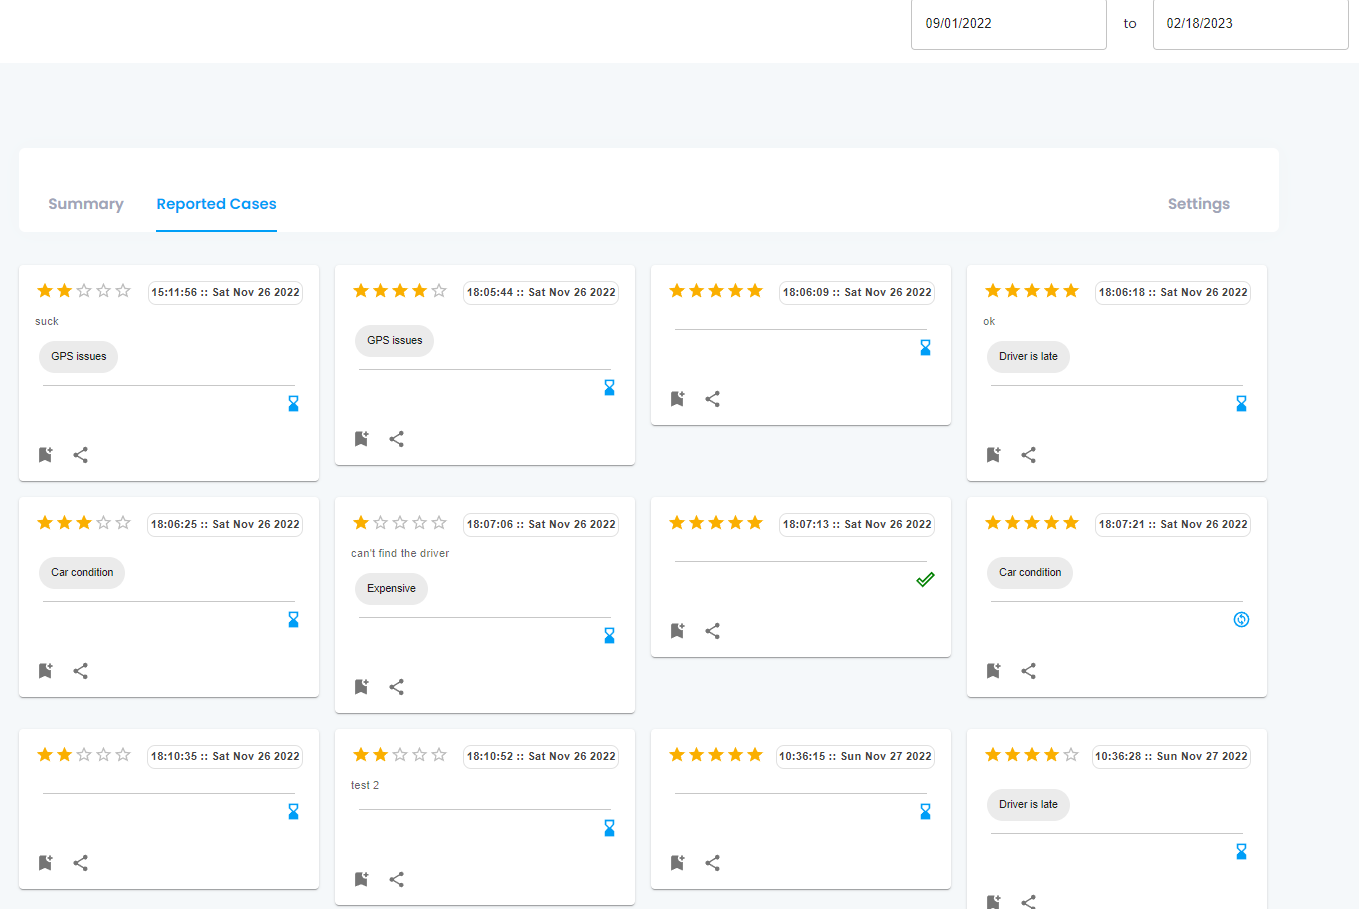Click the timestamp 15:11:56 :: Sat Nov 26 2022
The height and width of the screenshot is (909, 1359).
point(225,293)
